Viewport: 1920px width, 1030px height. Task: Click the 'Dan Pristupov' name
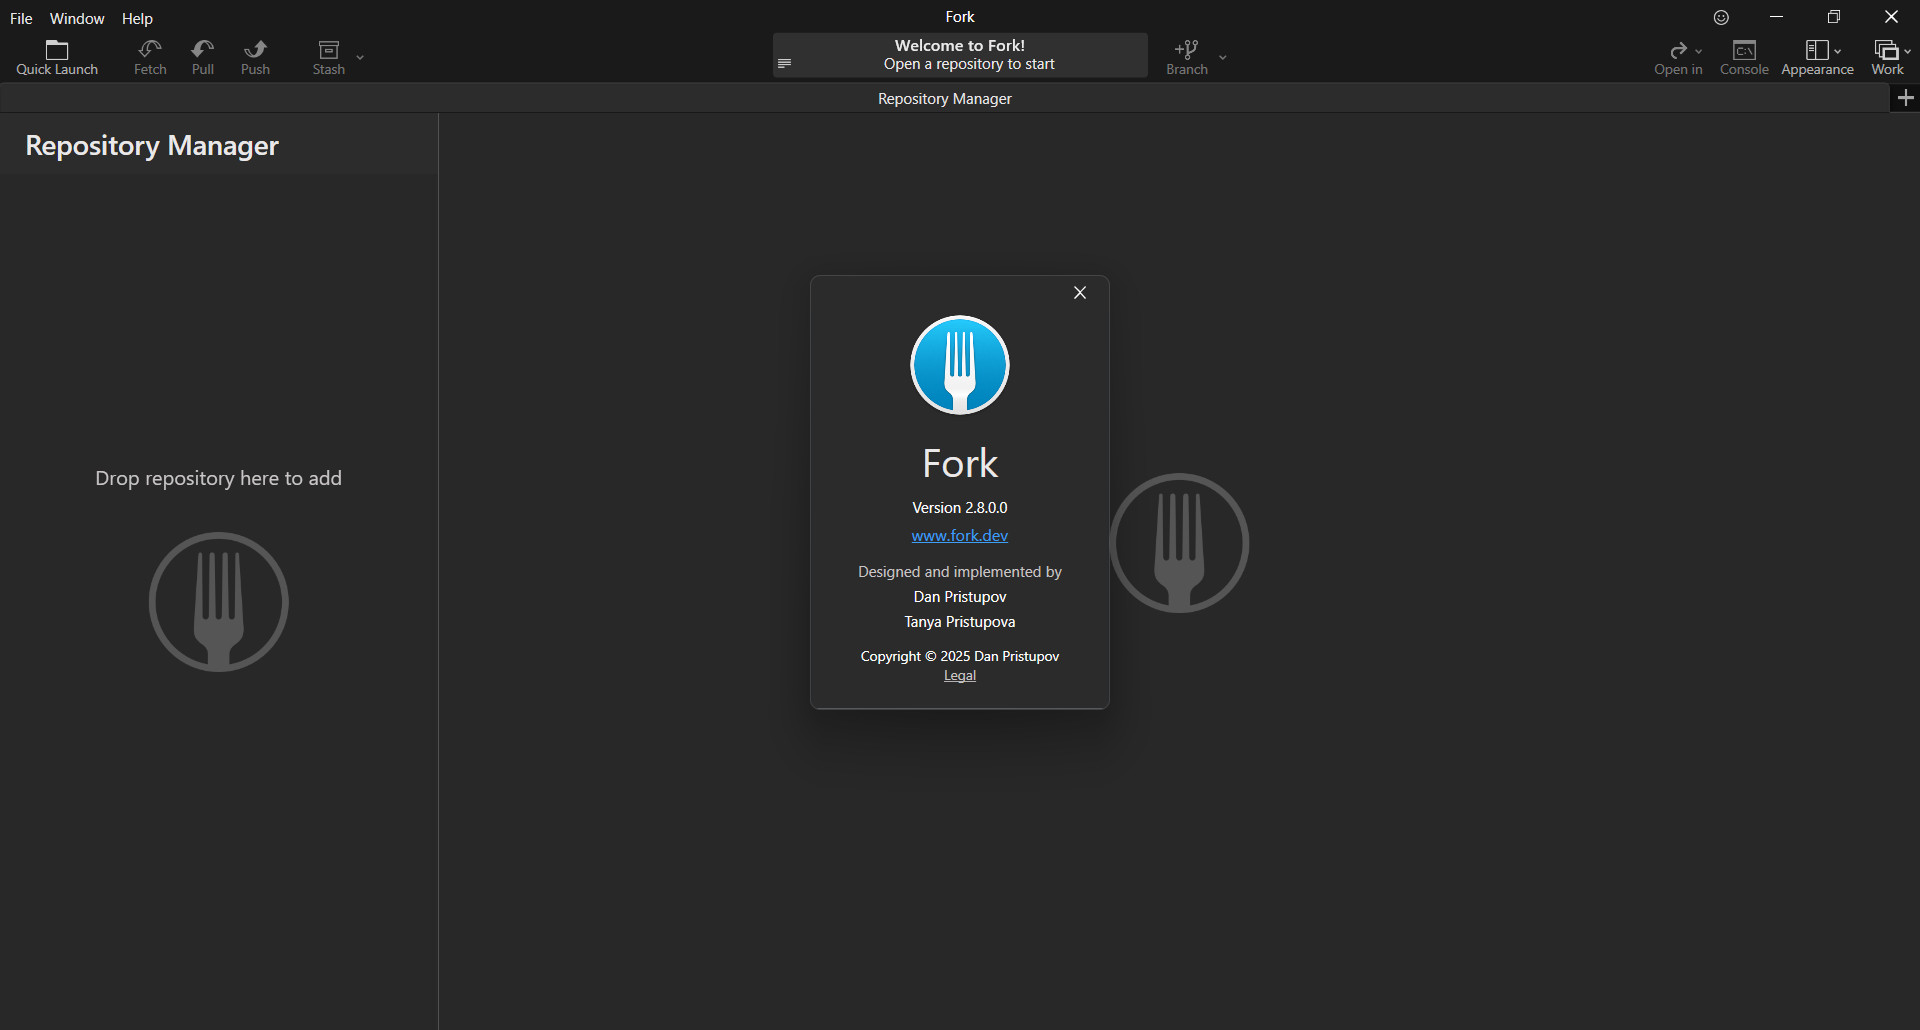(x=960, y=597)
